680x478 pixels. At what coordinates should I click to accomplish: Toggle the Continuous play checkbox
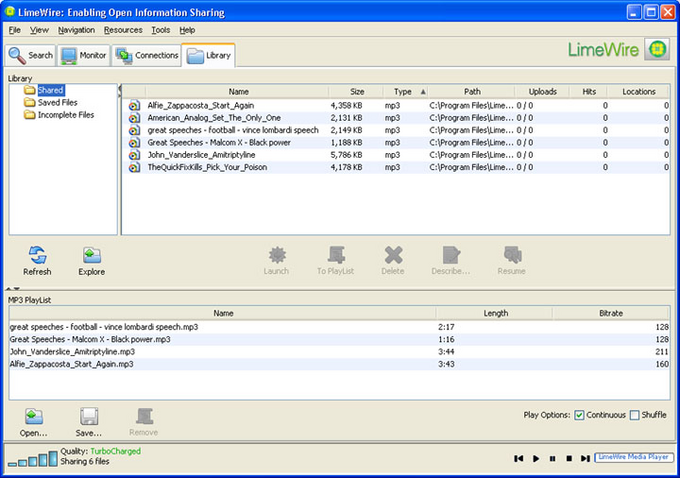click(579, 415)
